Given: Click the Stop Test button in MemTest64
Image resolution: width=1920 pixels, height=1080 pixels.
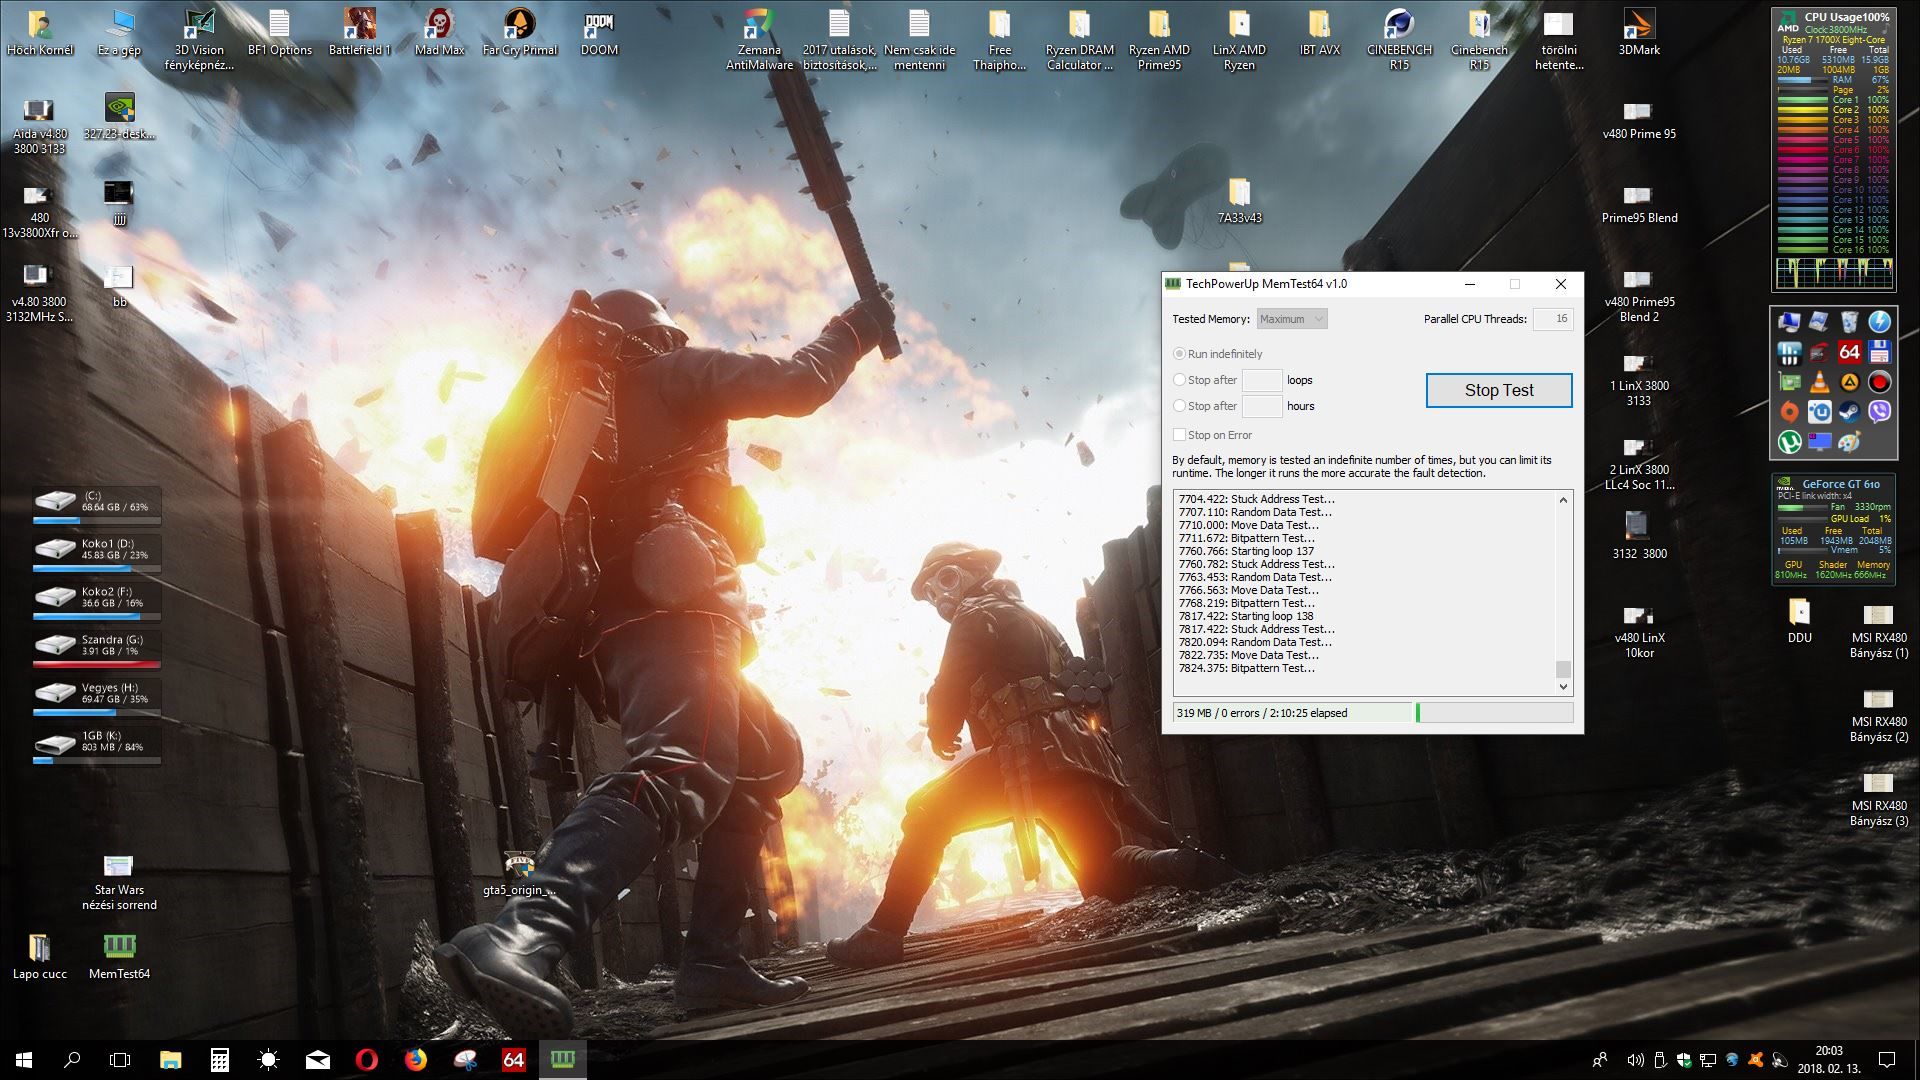Looking at the screenshot, I should [1498, 390].
